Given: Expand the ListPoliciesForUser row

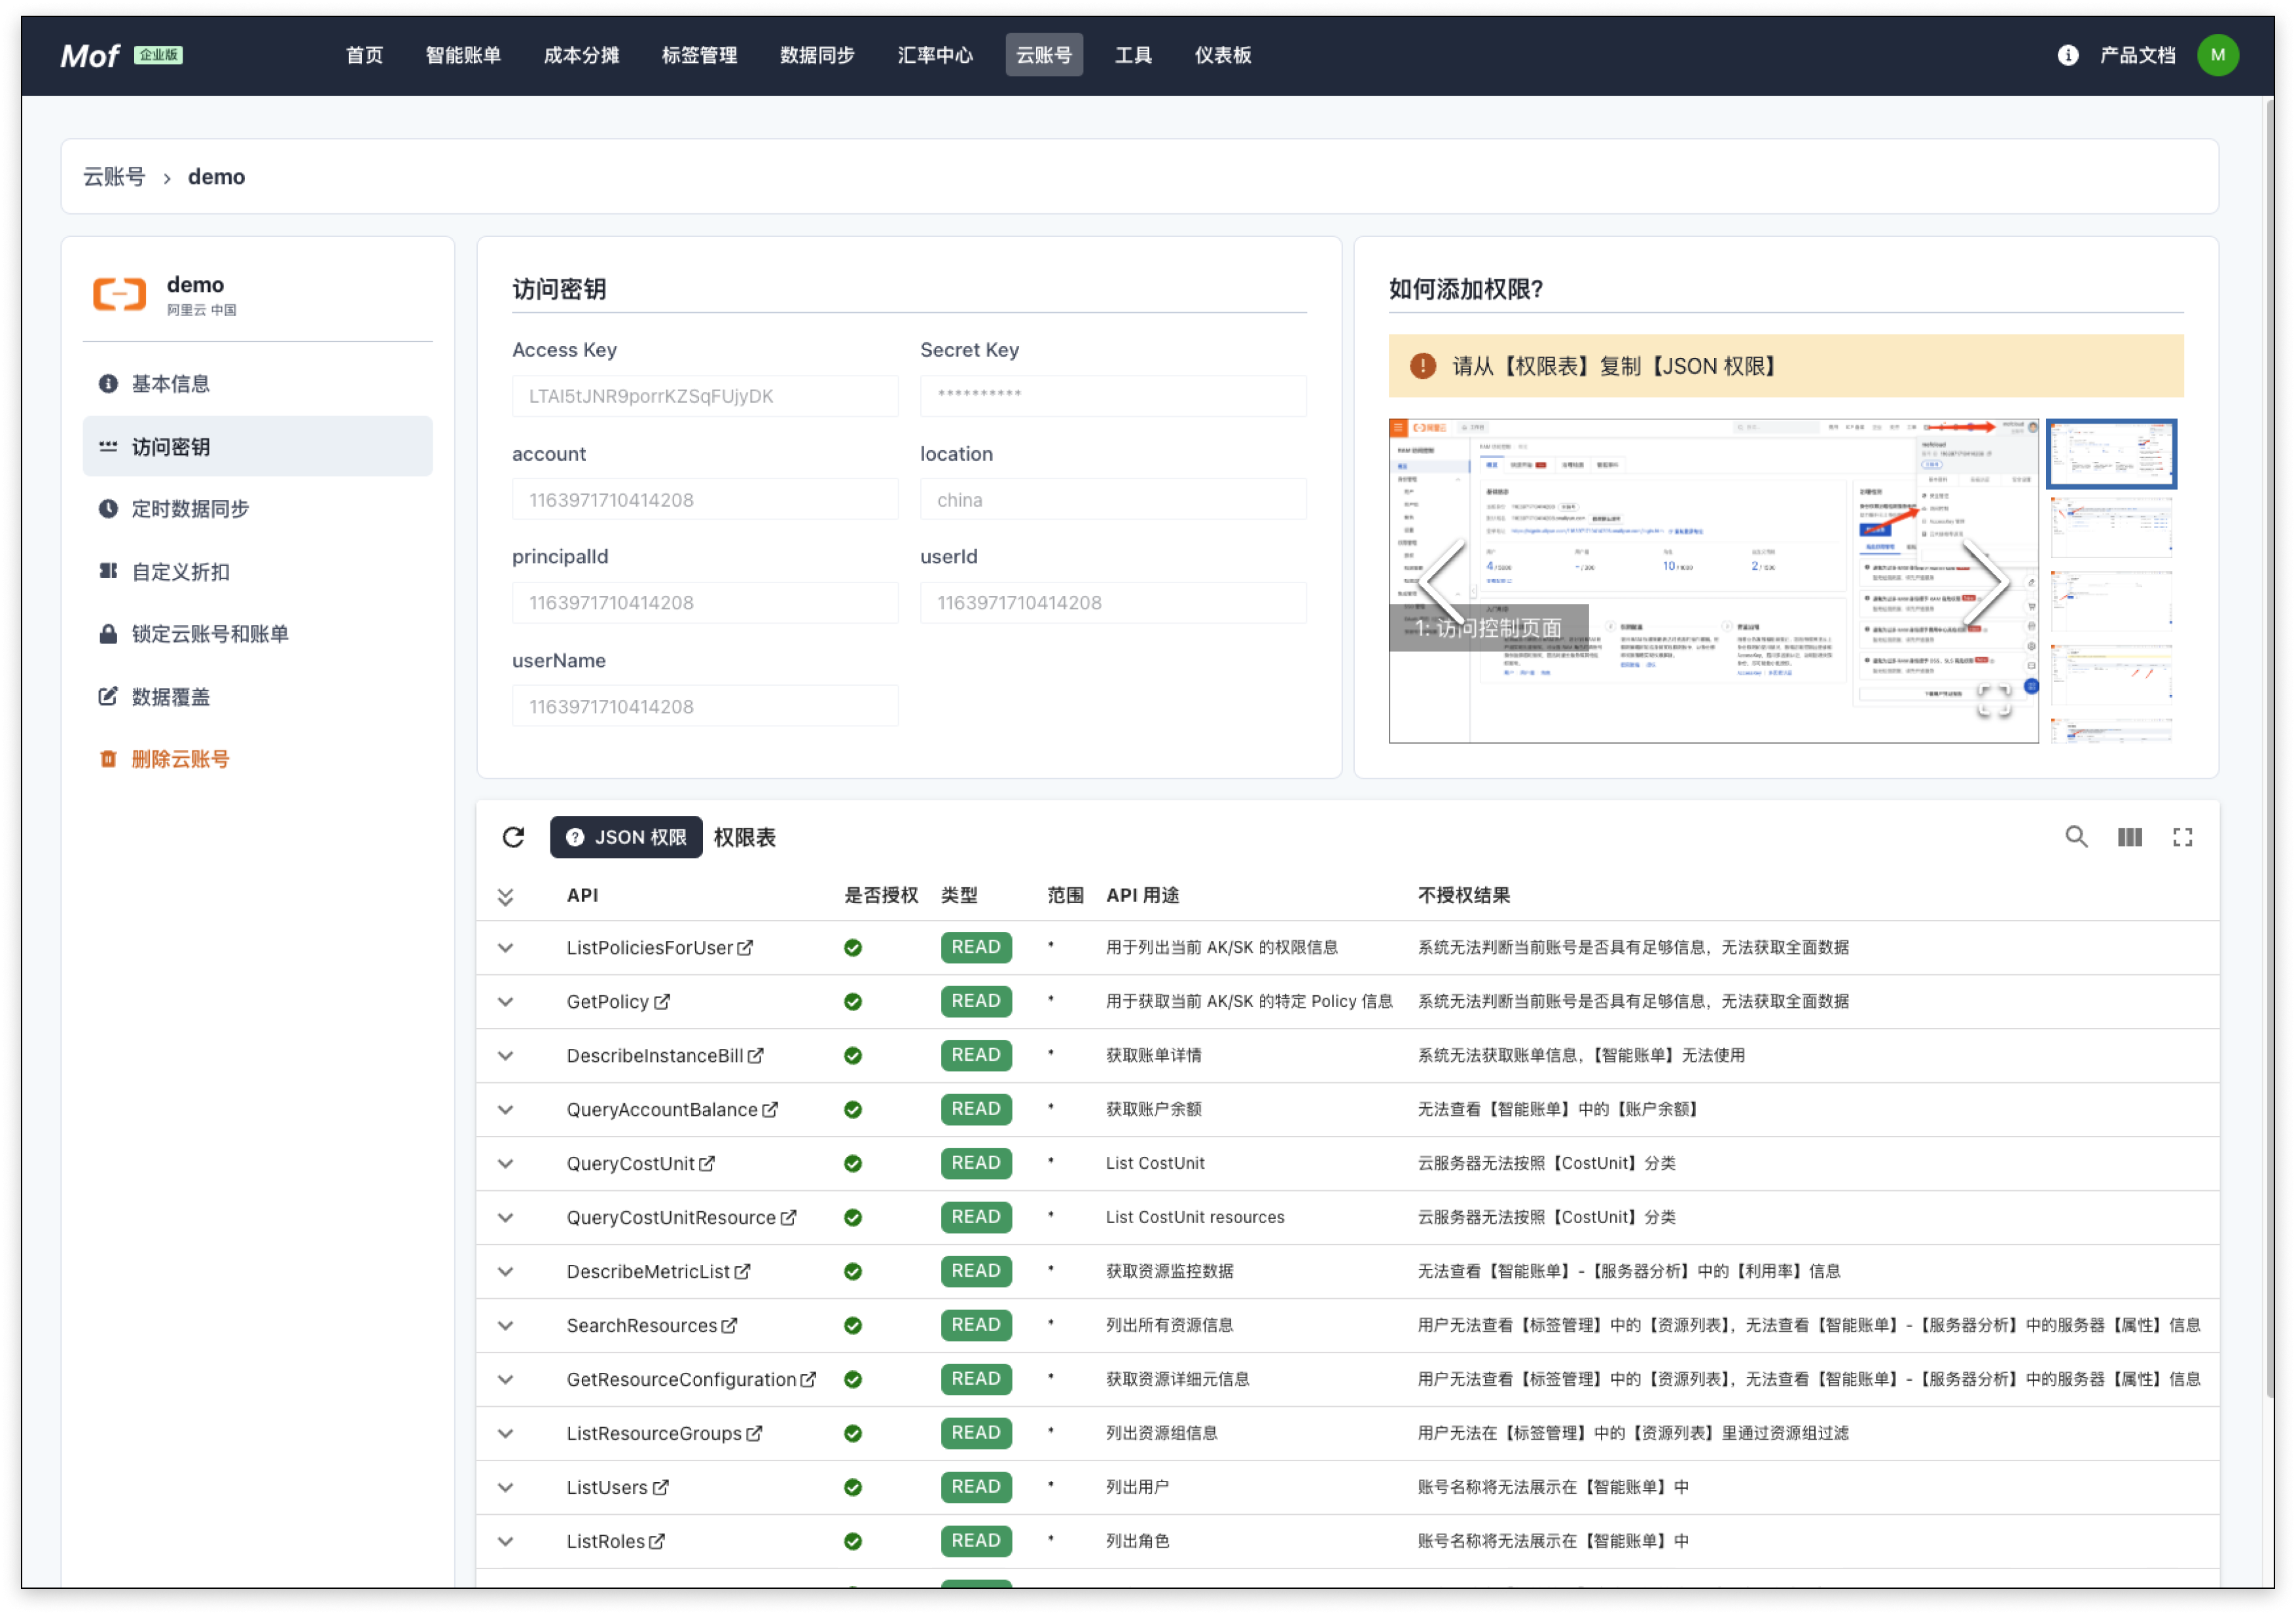Looking at the screenshot, I should [506, 947].
